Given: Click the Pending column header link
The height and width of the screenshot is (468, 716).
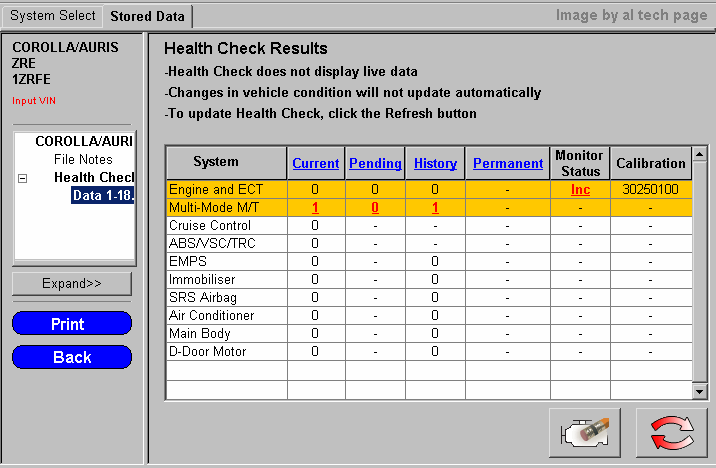Looking at the screenshot, I should [375, 163].
